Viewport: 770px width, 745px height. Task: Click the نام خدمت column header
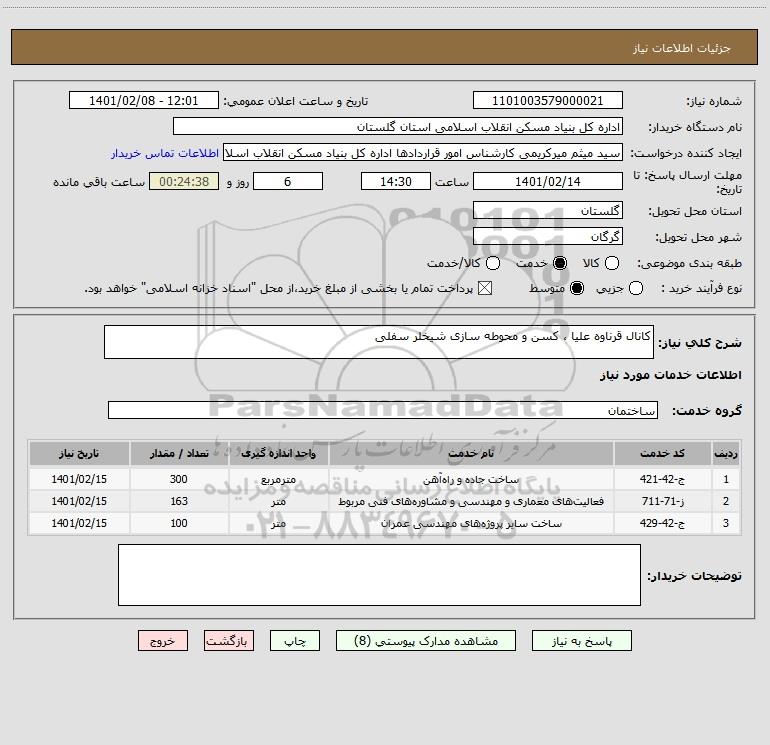[471, 453]
